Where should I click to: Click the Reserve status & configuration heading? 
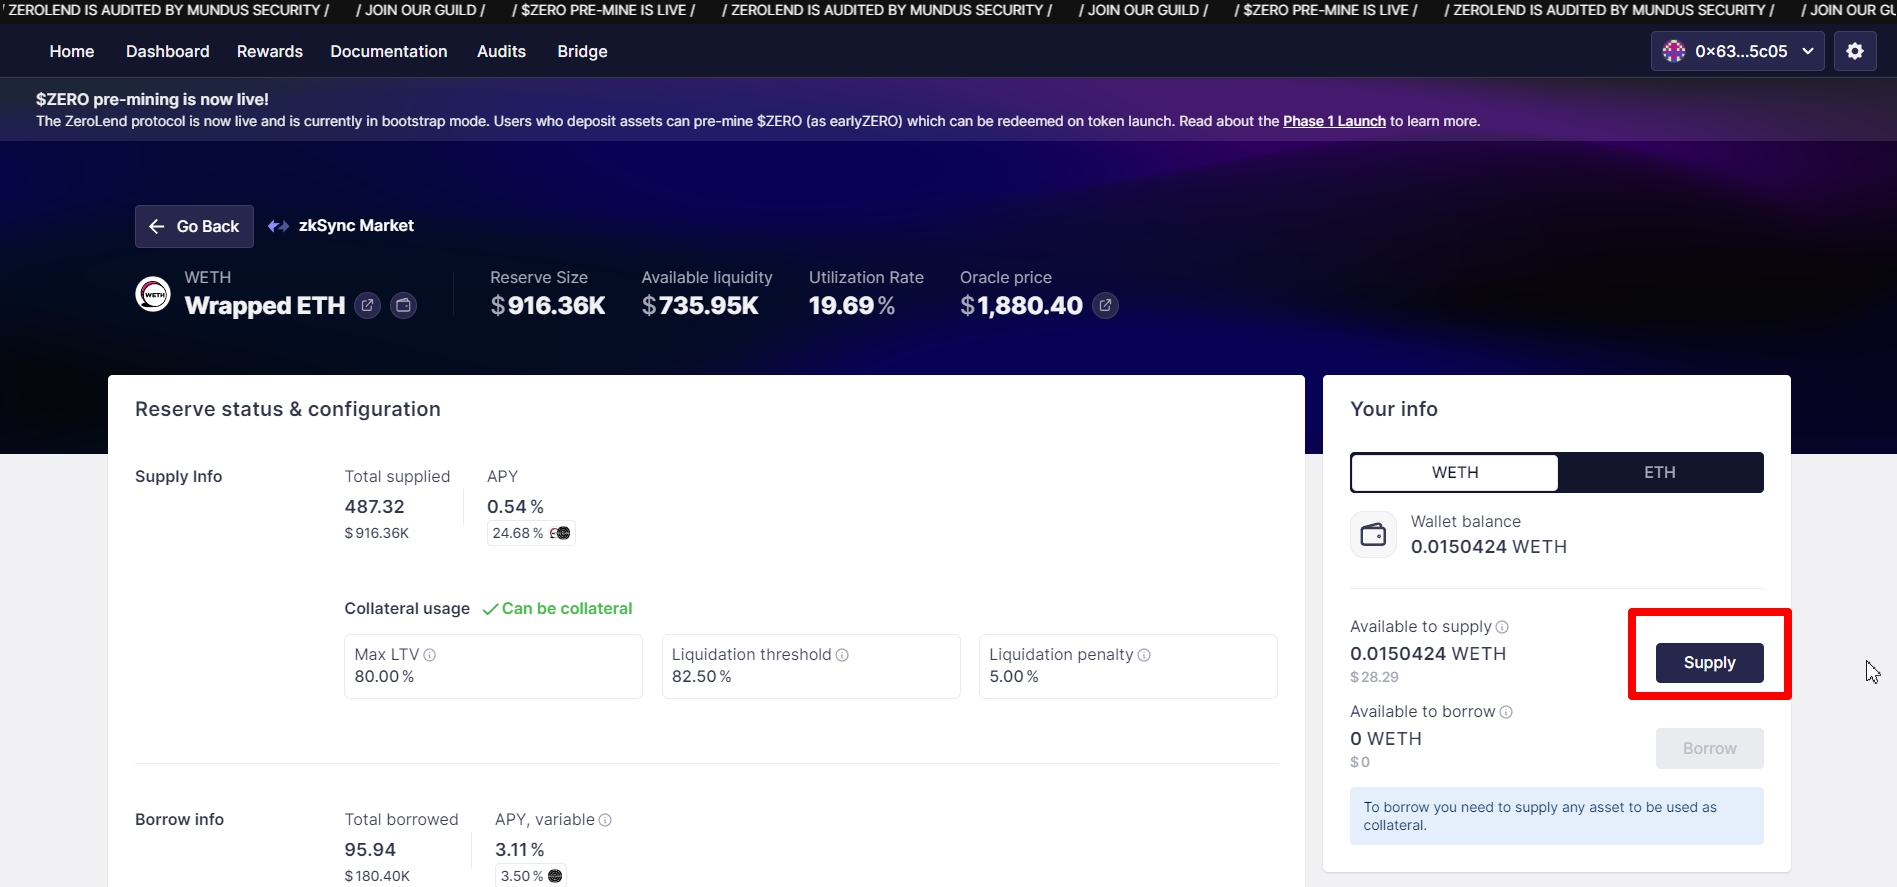coord(288,409)
